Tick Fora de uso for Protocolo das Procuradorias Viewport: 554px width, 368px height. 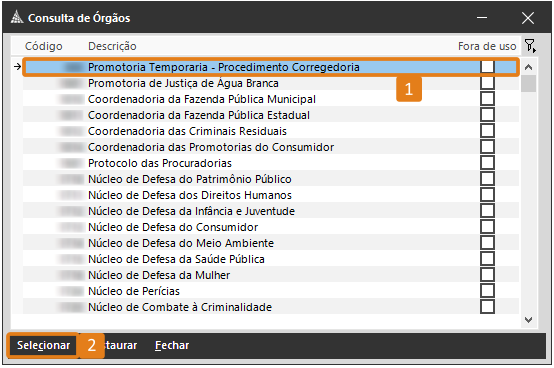[487, 163]
